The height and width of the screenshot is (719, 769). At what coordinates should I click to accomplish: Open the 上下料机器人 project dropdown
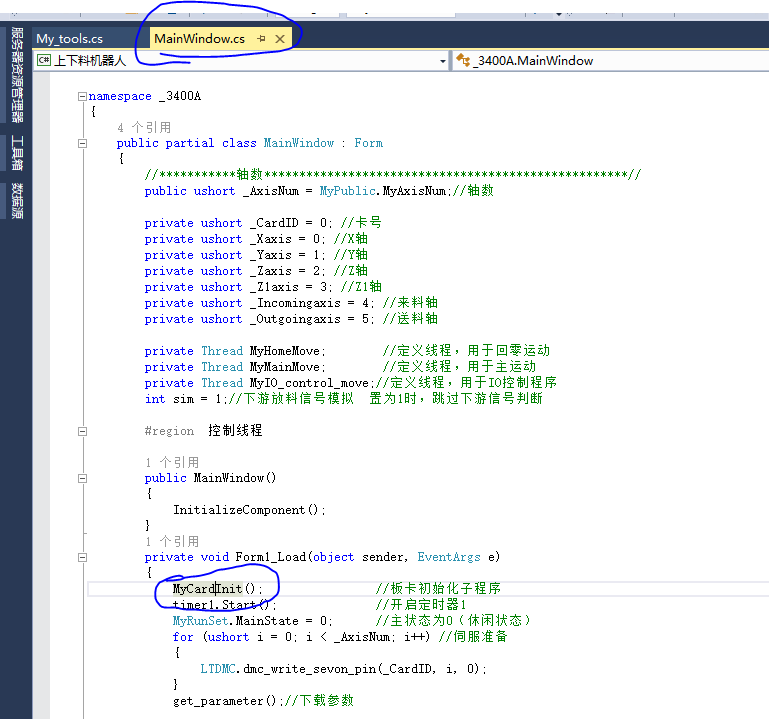point(442,61)
